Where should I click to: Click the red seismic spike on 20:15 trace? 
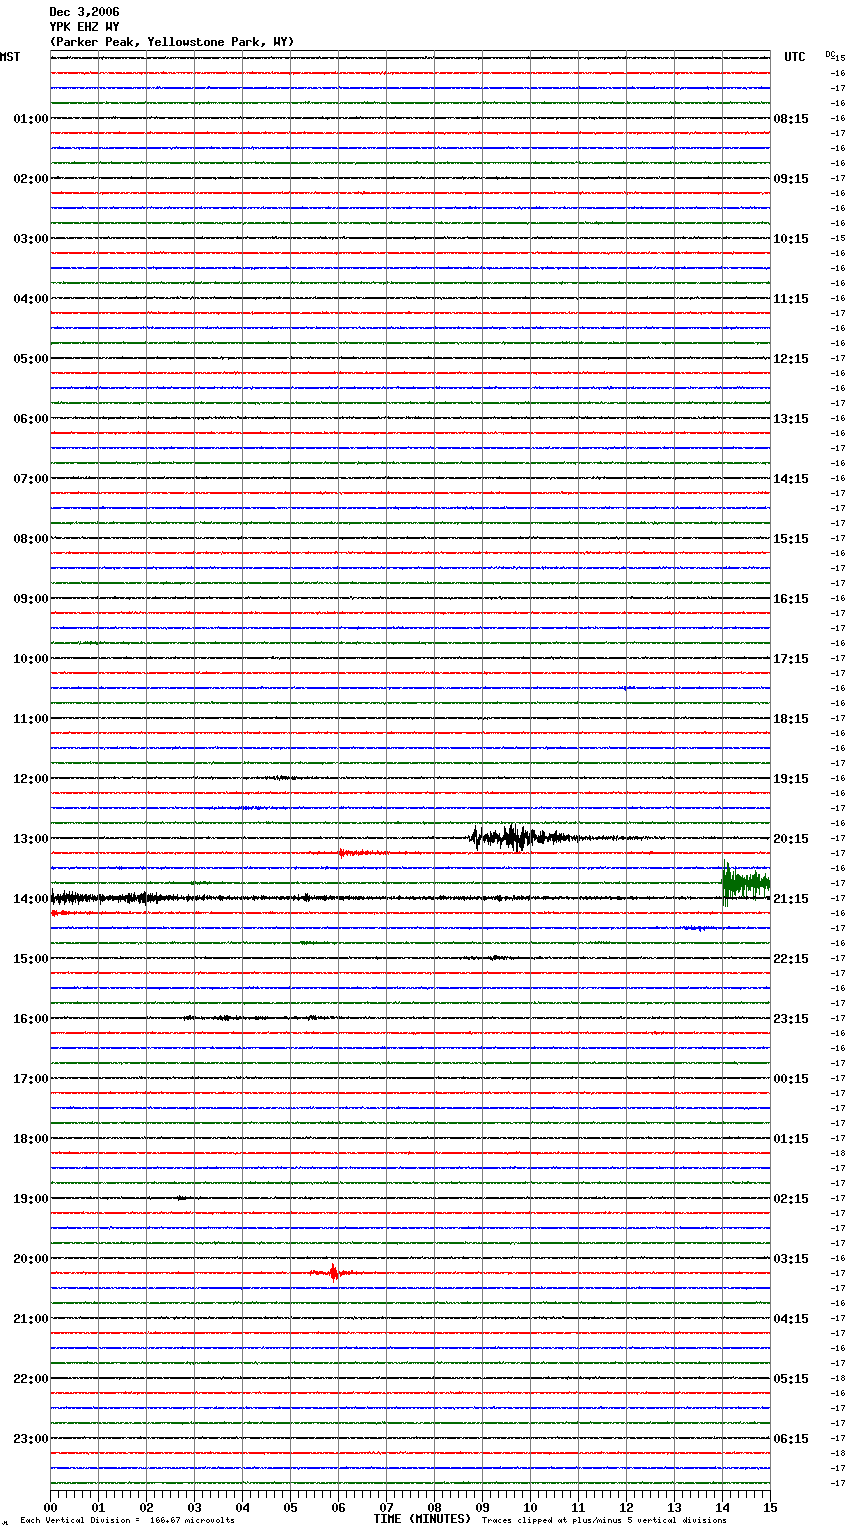(x=334, y=1273)
